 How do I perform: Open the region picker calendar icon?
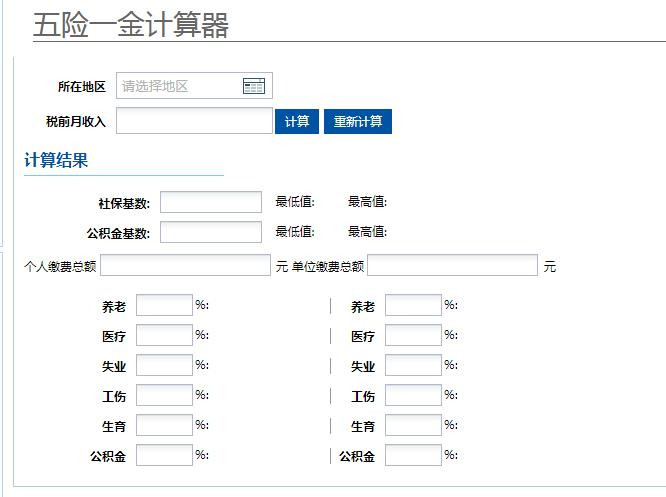[254, 86]
